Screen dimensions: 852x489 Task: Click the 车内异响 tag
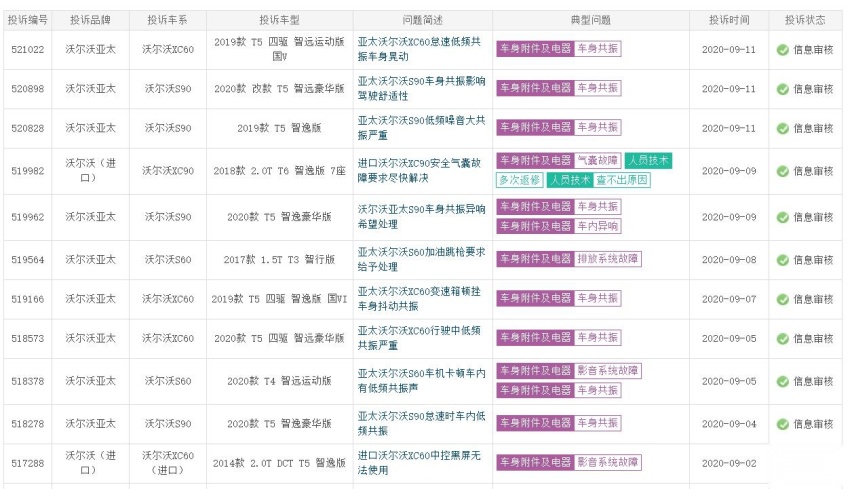(598, 226)
